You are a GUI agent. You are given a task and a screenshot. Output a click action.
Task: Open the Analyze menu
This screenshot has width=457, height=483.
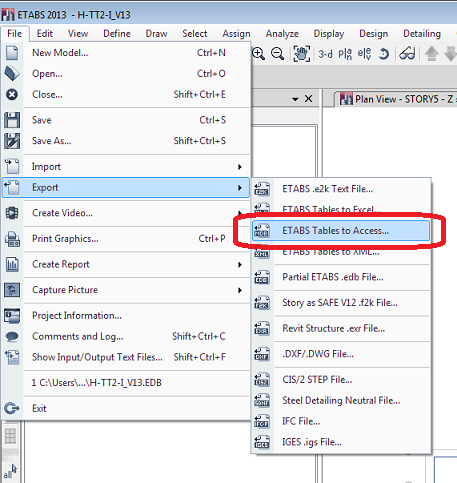pos(282,34)
